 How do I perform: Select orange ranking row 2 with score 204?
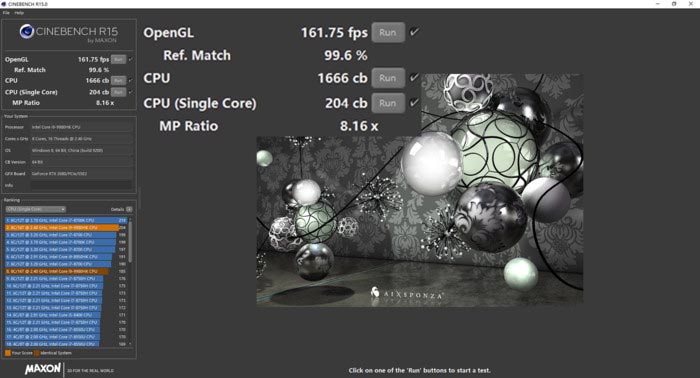(66, 228)
